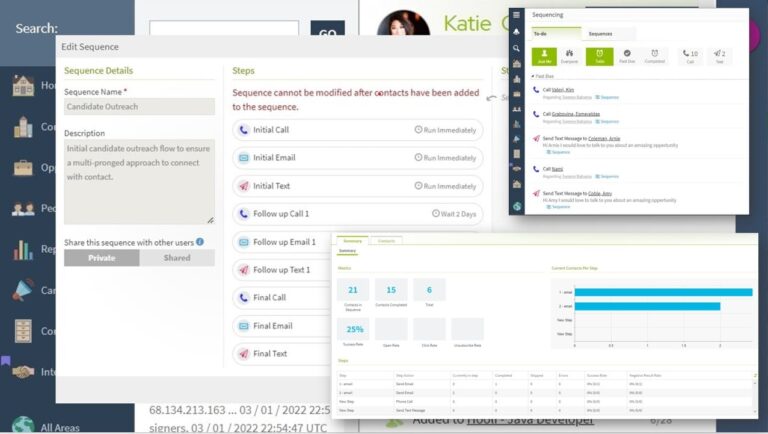
Task: Select the Follow up Call 1 step
Action: click(358, 214)
